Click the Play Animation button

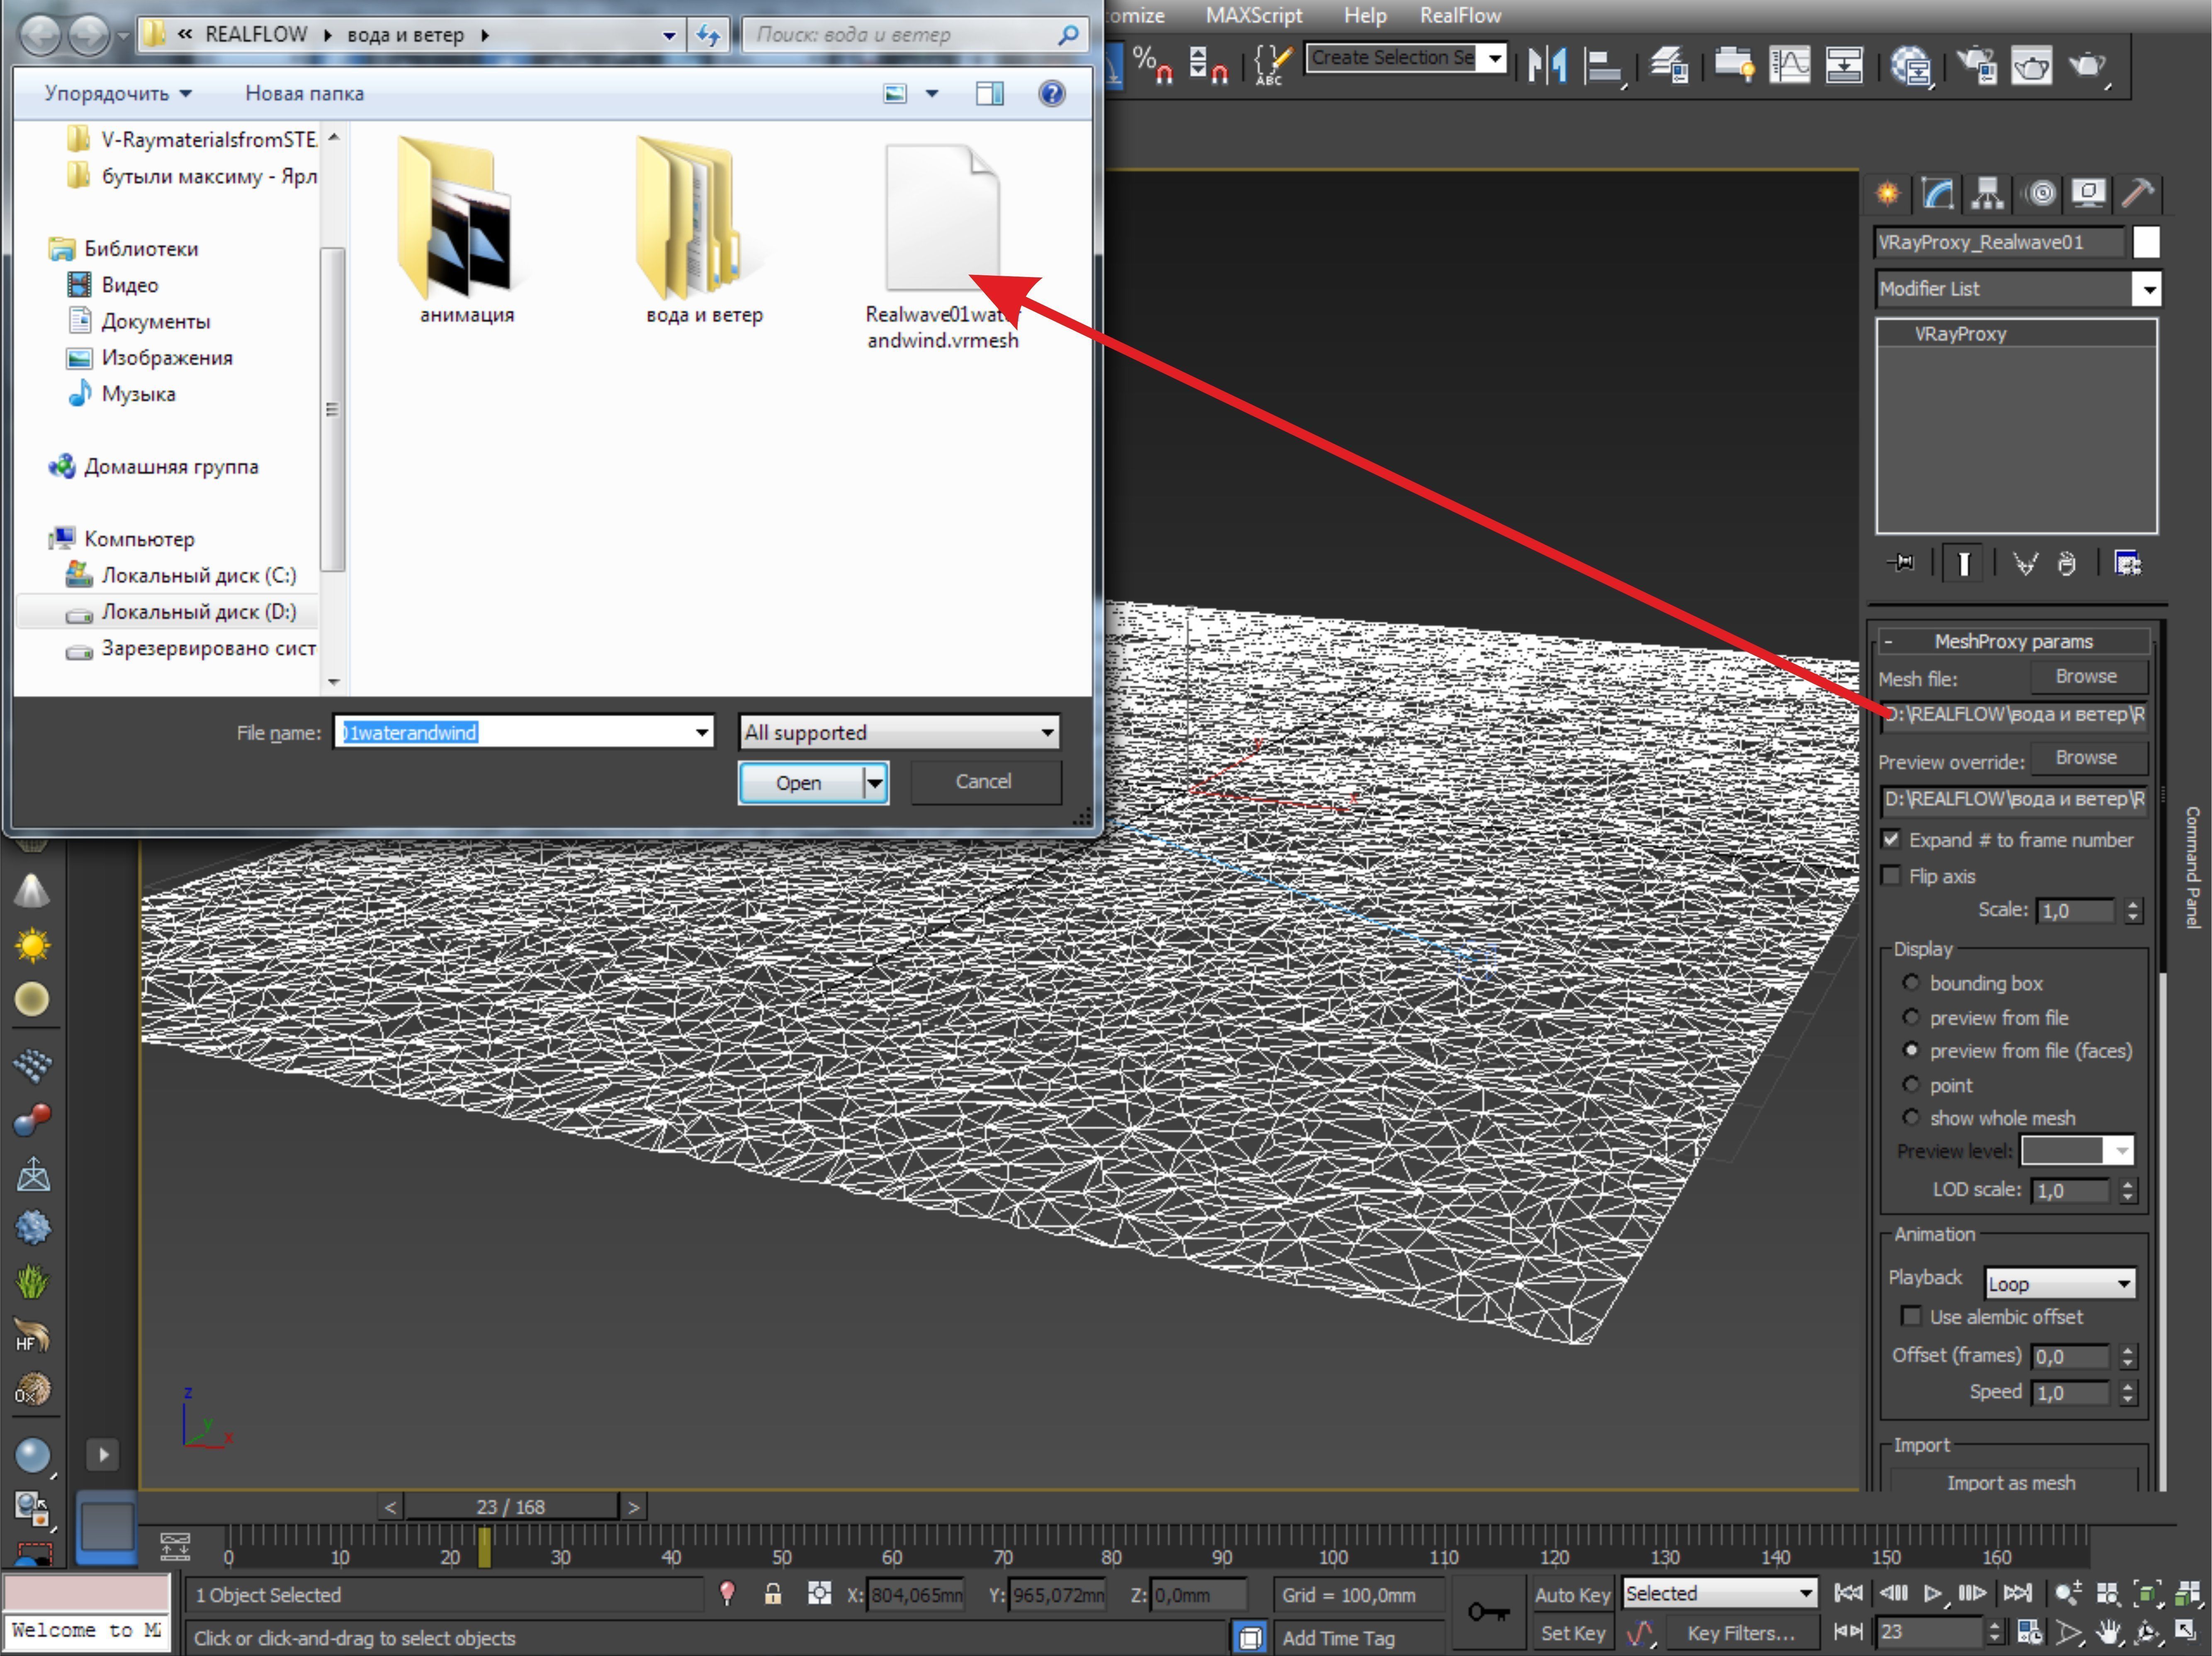(x=1932, y=1593)
